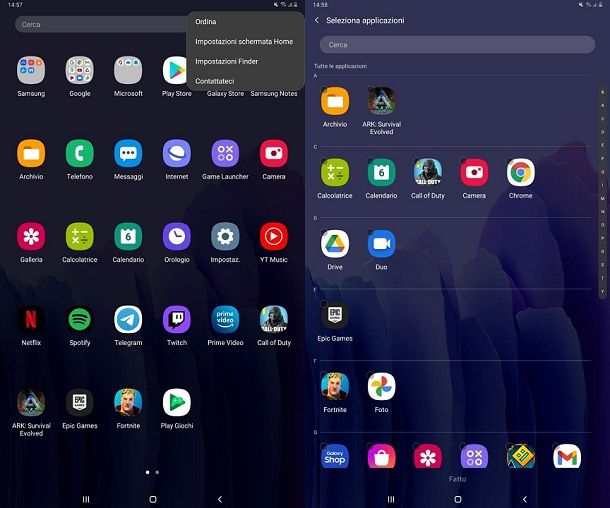This screenshot has width=610, height=508.
Task: Open Game Launcher in app drawer
Action: (x=225, y=154)
